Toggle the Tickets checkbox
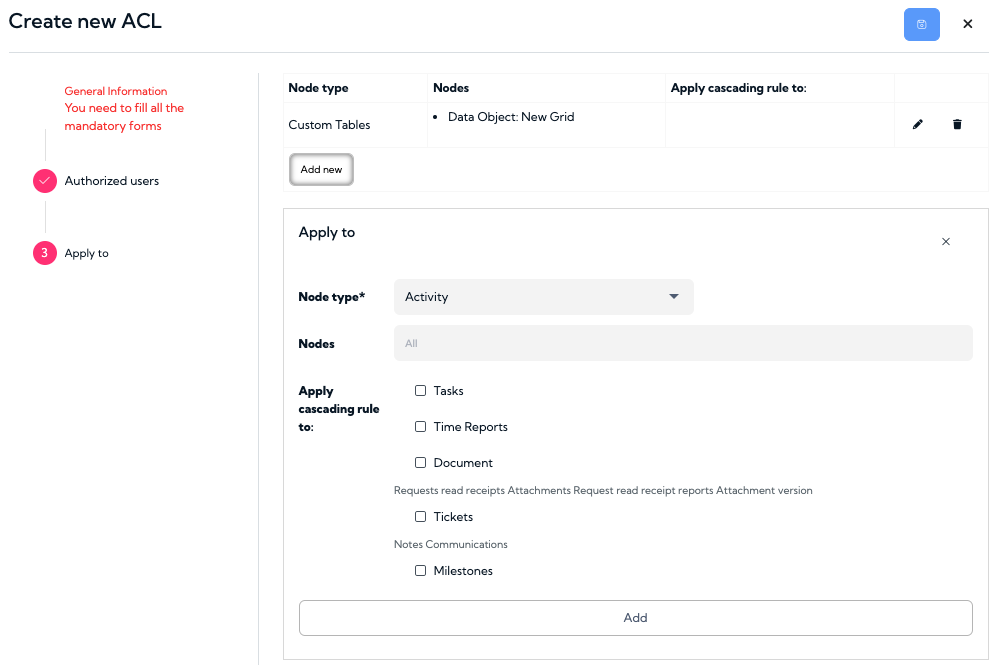This screenshot has width=999, height=665. [420, 517]
